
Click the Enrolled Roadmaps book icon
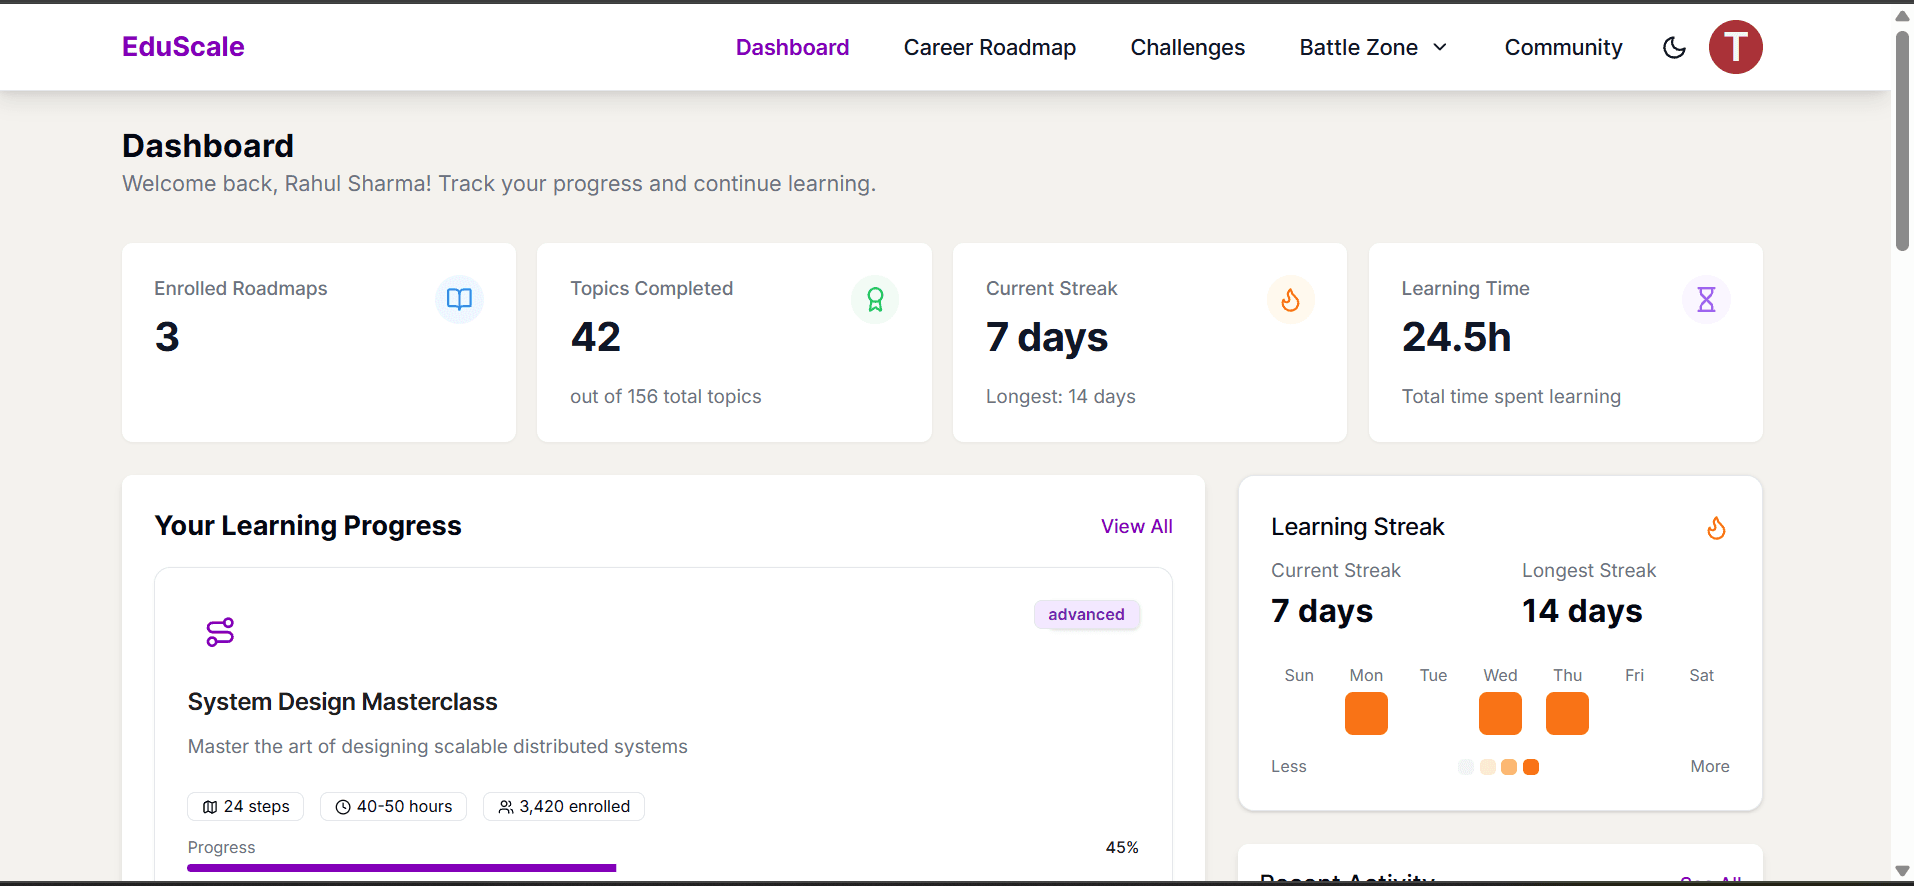tap(459, 299)
